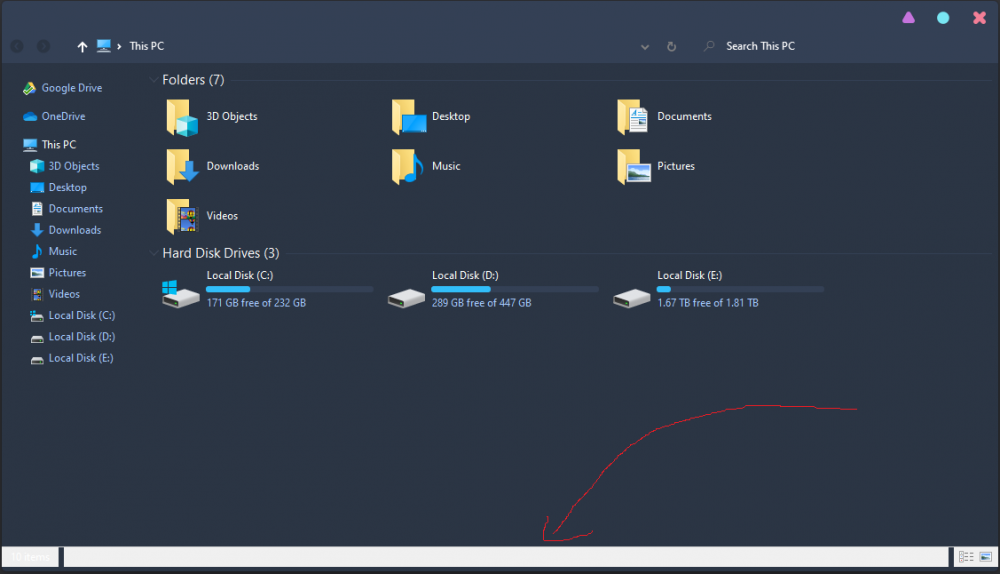Click the This PC breadcrumb in address bar
This screenshot has height=574, width=1000.
tap(146, 47)
